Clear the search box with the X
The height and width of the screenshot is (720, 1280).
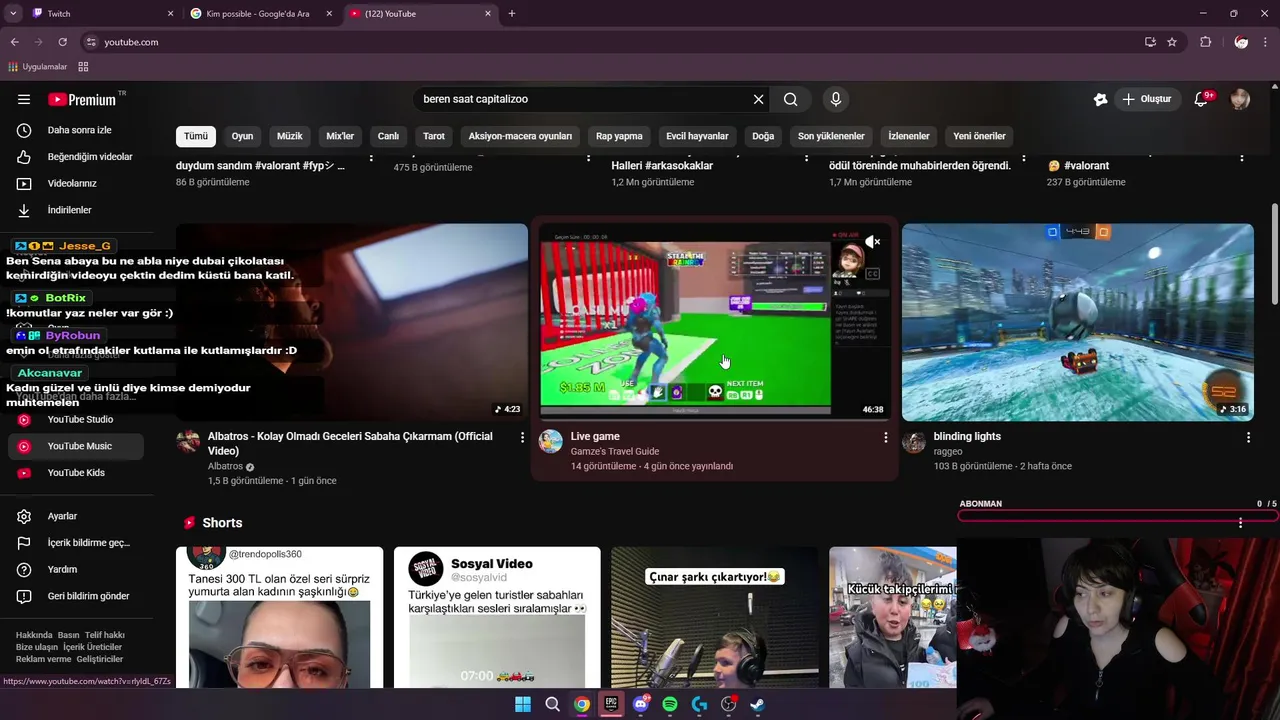point(758,99)
